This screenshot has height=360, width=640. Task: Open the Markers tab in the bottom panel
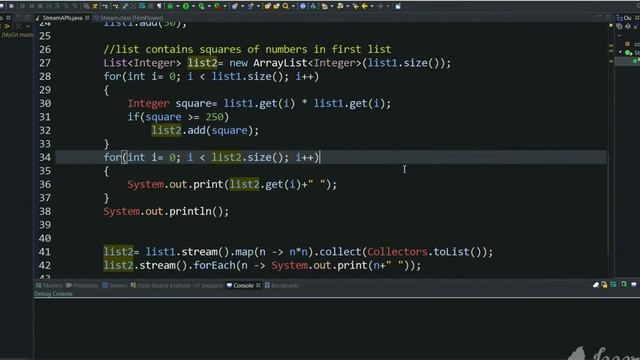click(x=49, y=285)
